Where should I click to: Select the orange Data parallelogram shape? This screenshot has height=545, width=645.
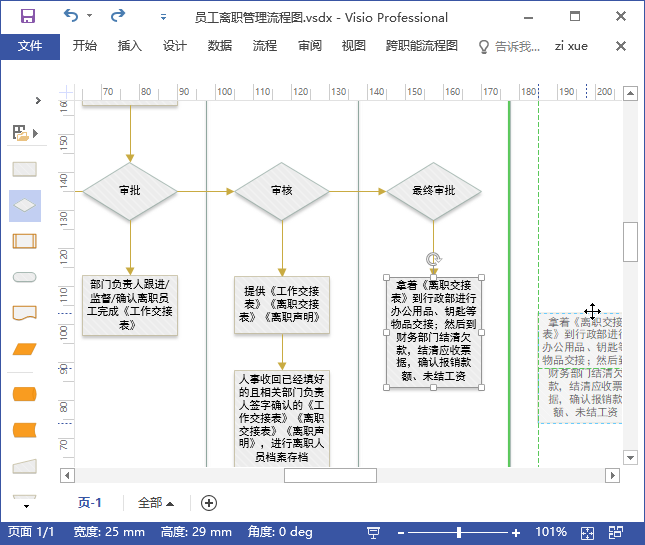pos(25,349)
